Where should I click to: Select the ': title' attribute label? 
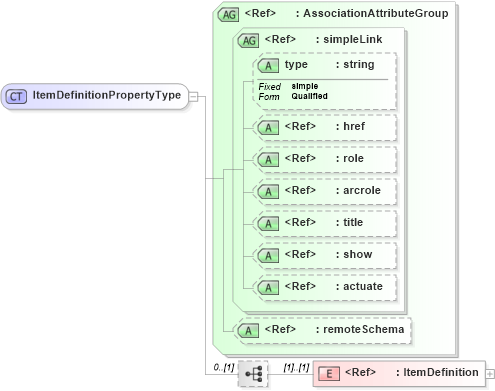pos(349,222)
